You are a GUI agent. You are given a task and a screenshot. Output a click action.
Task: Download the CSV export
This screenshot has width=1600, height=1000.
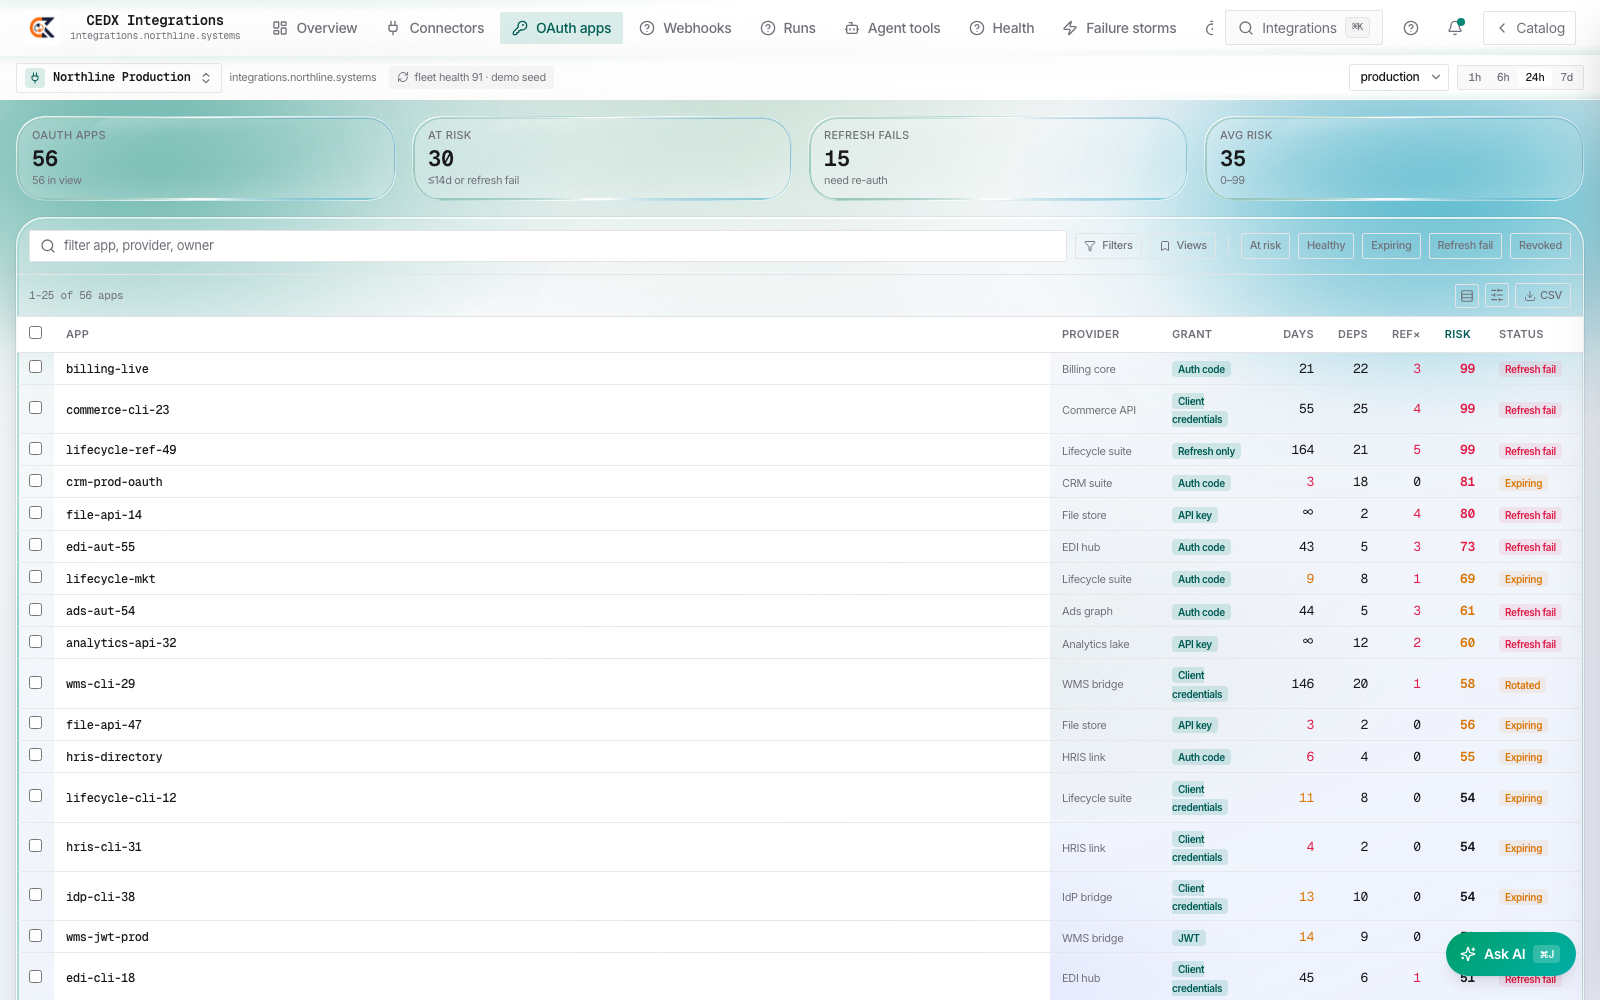click(1543, 295)
